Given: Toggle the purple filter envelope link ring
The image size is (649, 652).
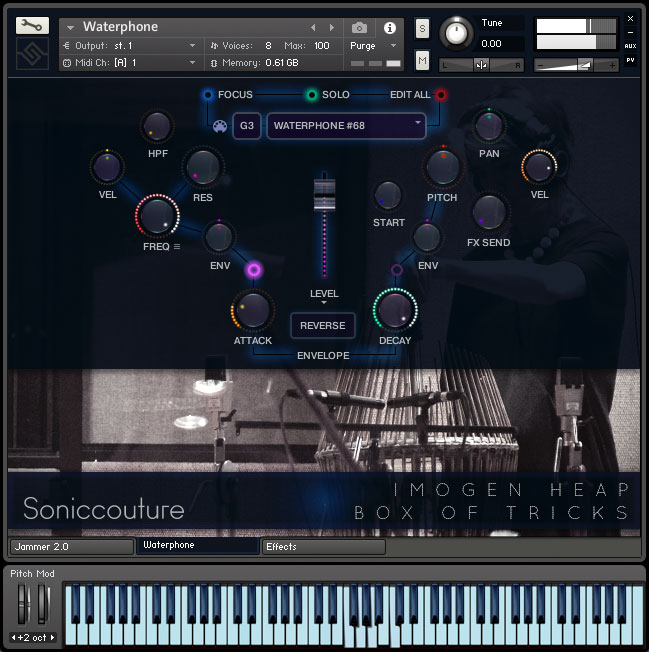Looking at the screenshot, I should tap(254, 270).
